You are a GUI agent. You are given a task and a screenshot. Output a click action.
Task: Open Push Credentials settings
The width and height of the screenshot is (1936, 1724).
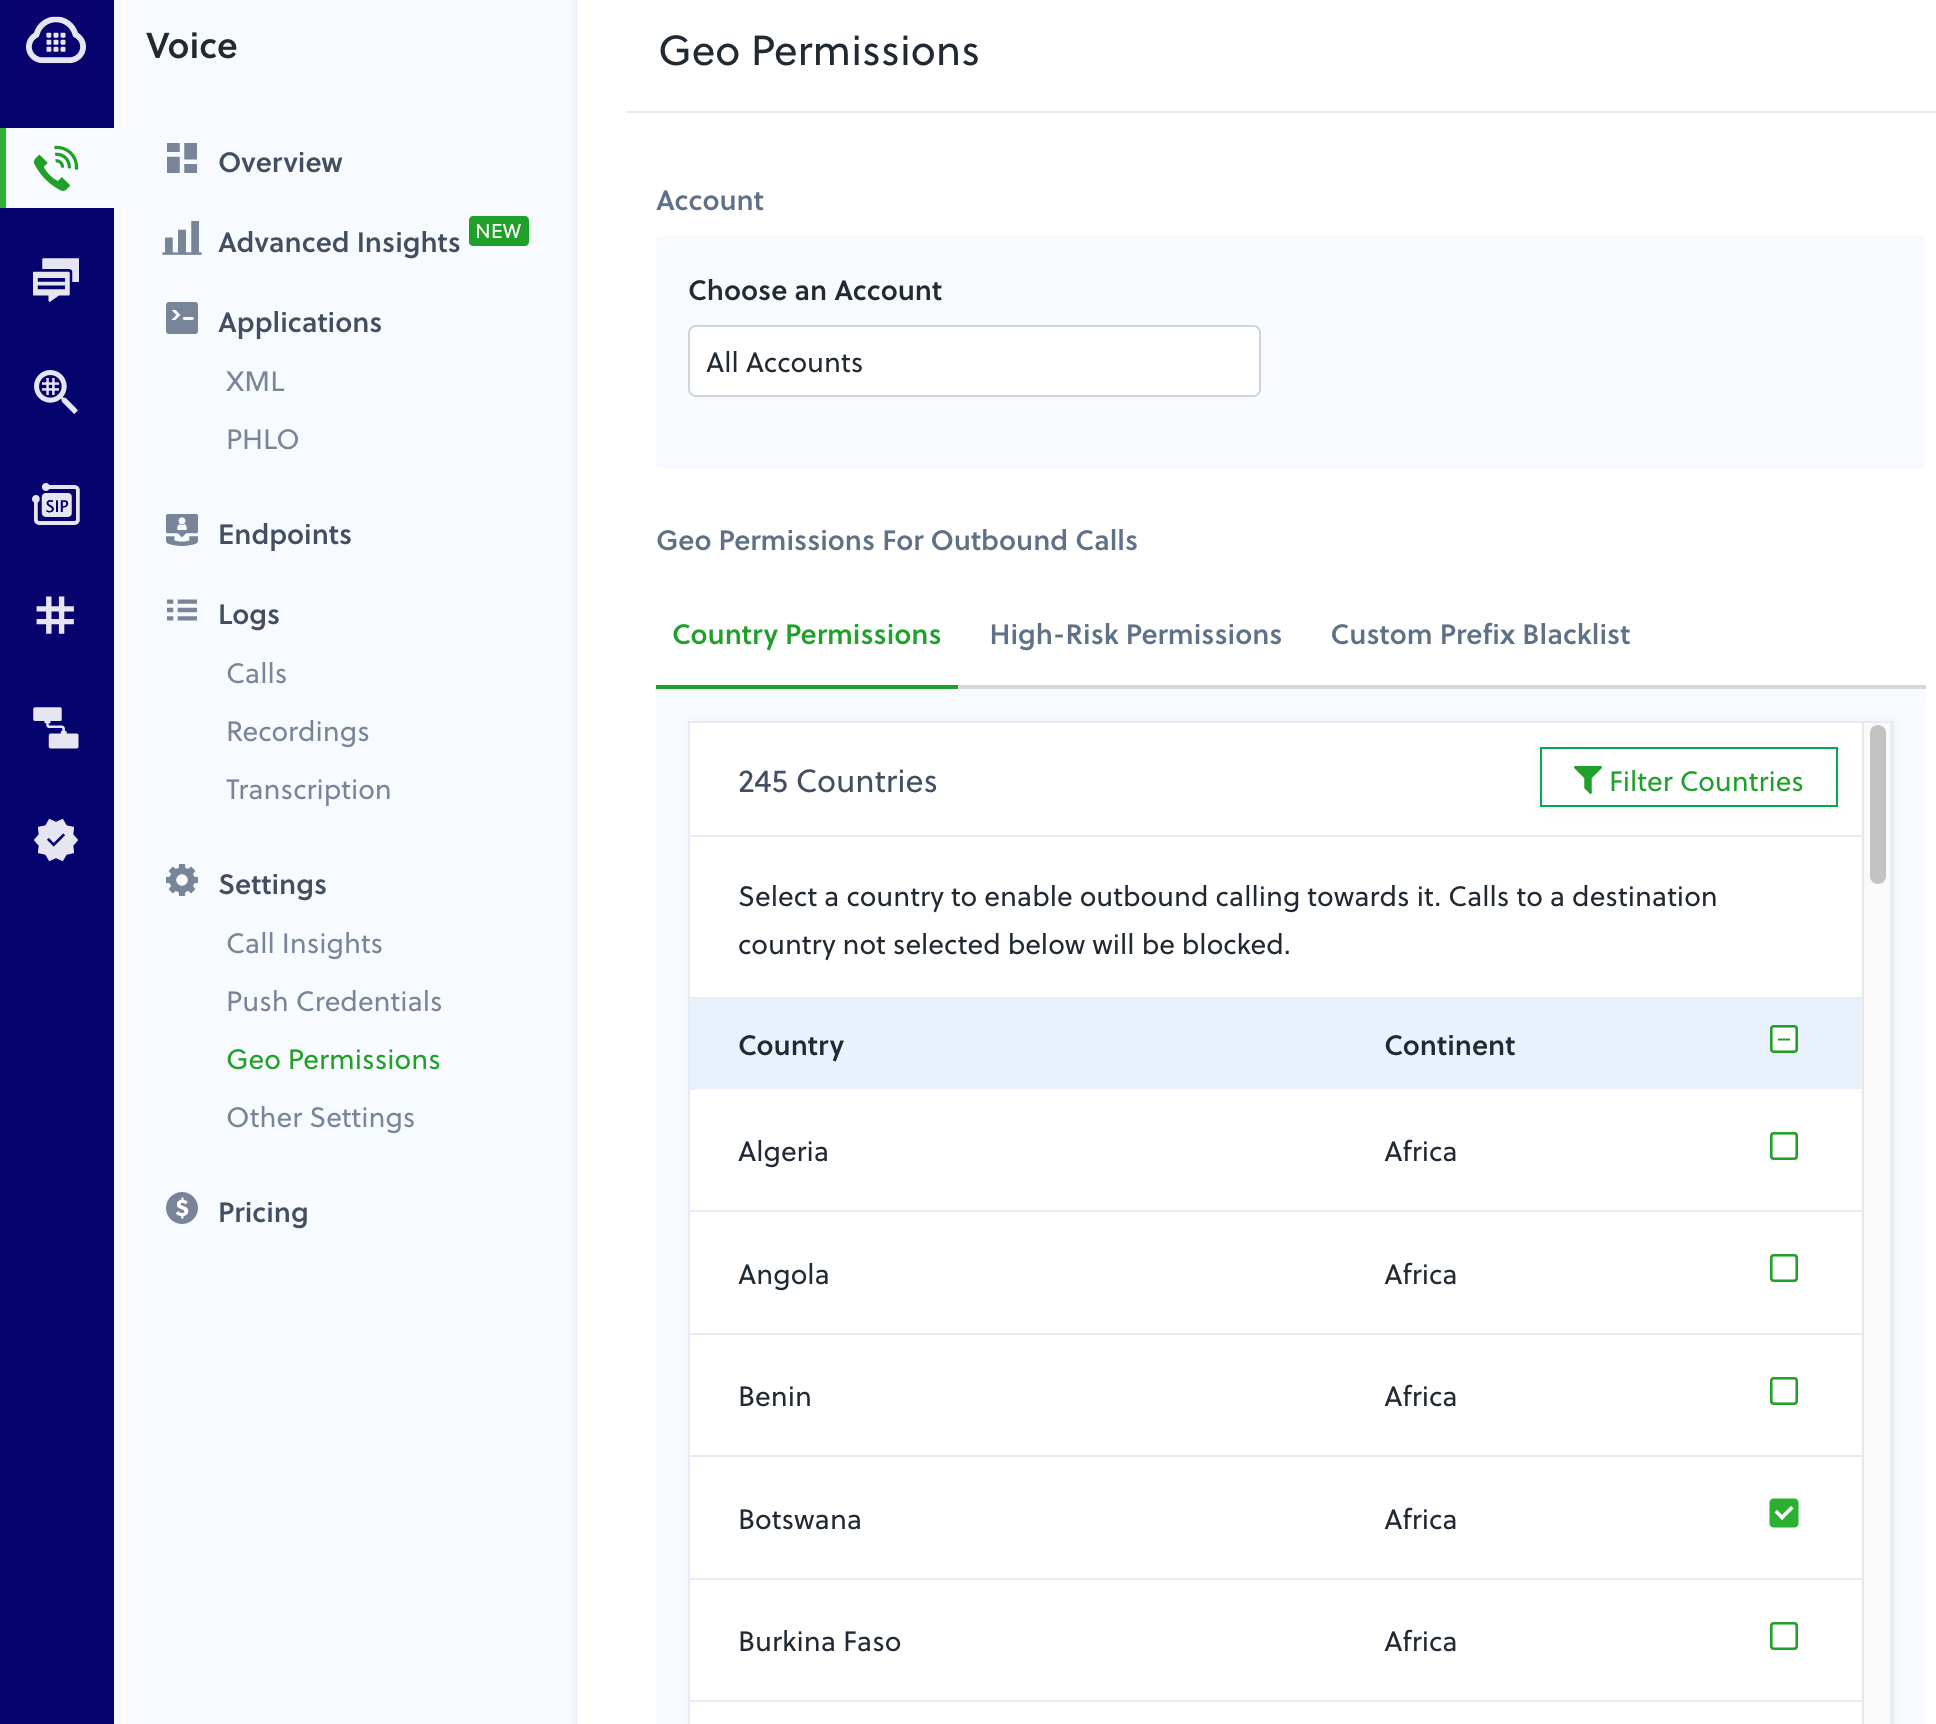click(333, 1001)
